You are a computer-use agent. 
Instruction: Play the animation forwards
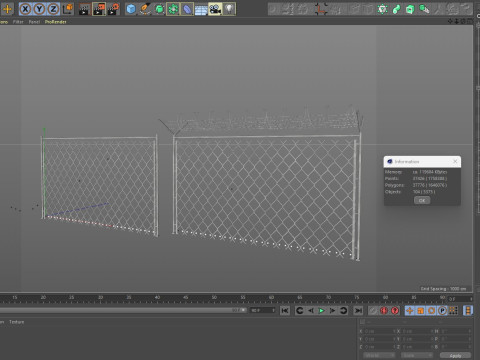pos(321,311)
